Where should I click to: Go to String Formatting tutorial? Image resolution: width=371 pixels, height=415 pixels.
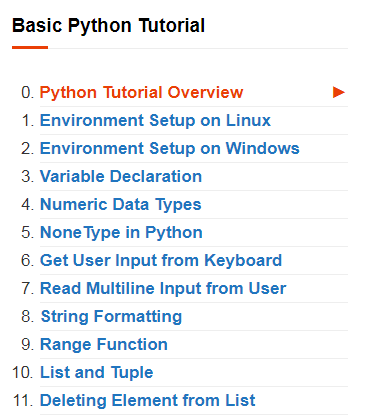pos(111,316)
